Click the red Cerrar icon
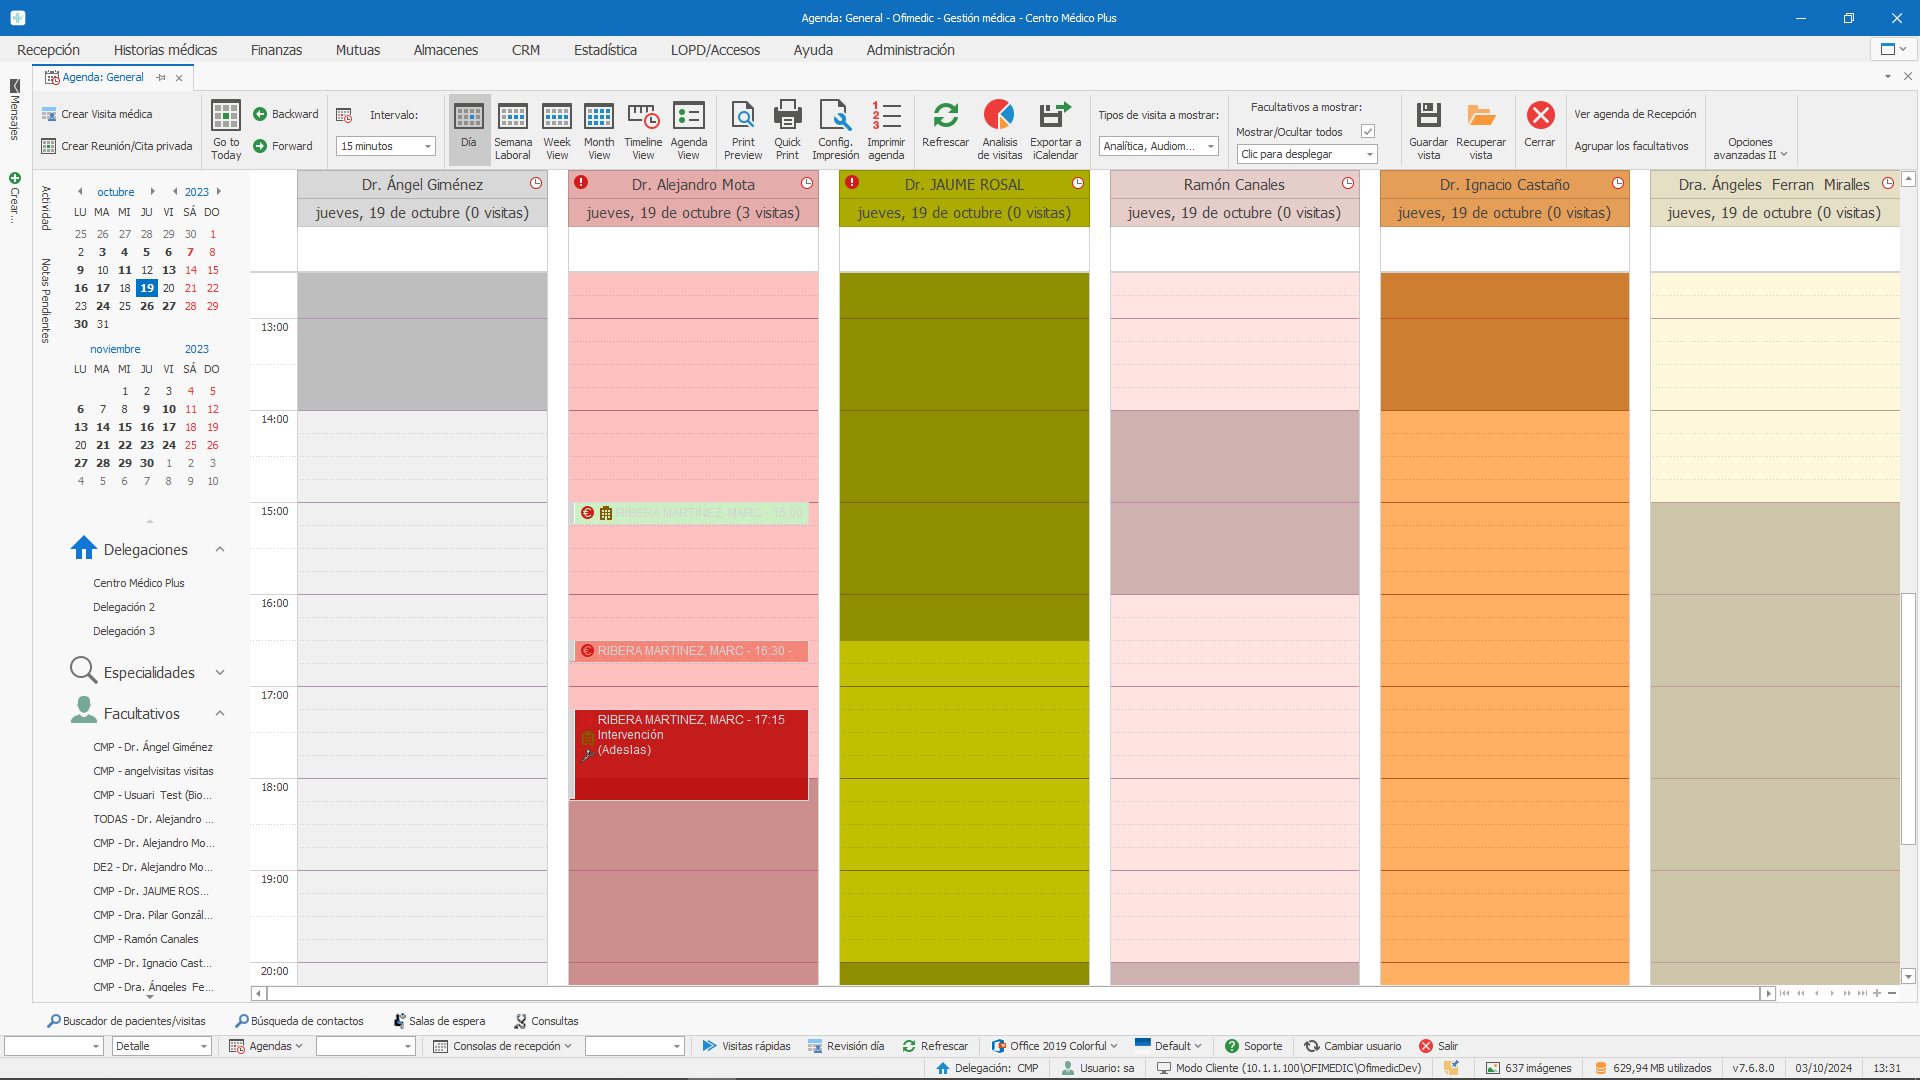 tap(1540, 117)
